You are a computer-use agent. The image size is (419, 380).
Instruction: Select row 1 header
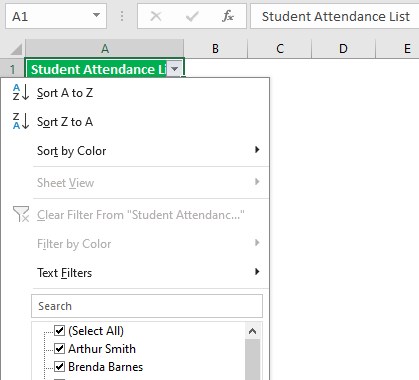(13, 69)
